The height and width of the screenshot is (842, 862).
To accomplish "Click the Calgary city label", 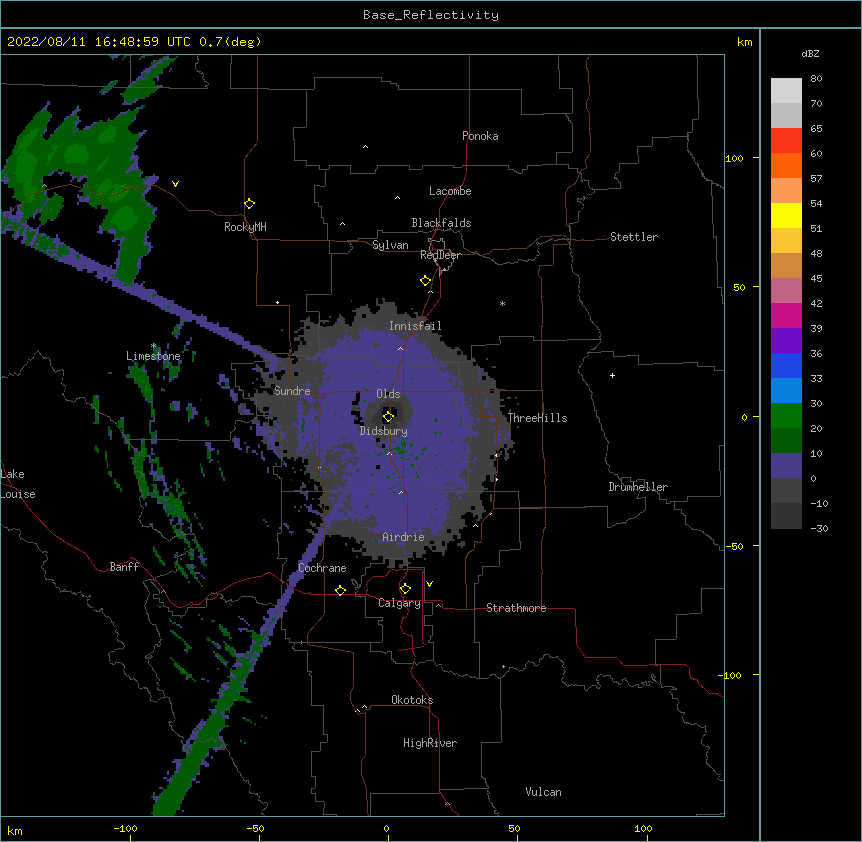I will click(400, 603).
